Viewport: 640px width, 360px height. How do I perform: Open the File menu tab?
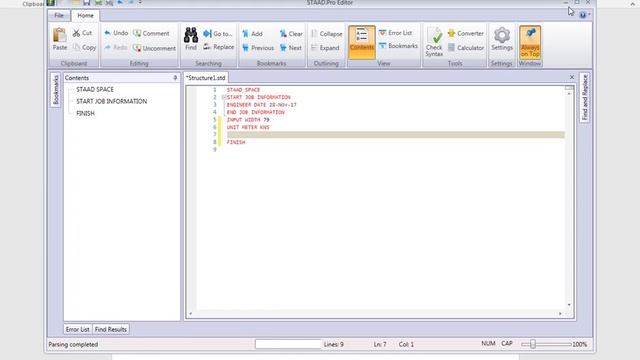point(59,16)
